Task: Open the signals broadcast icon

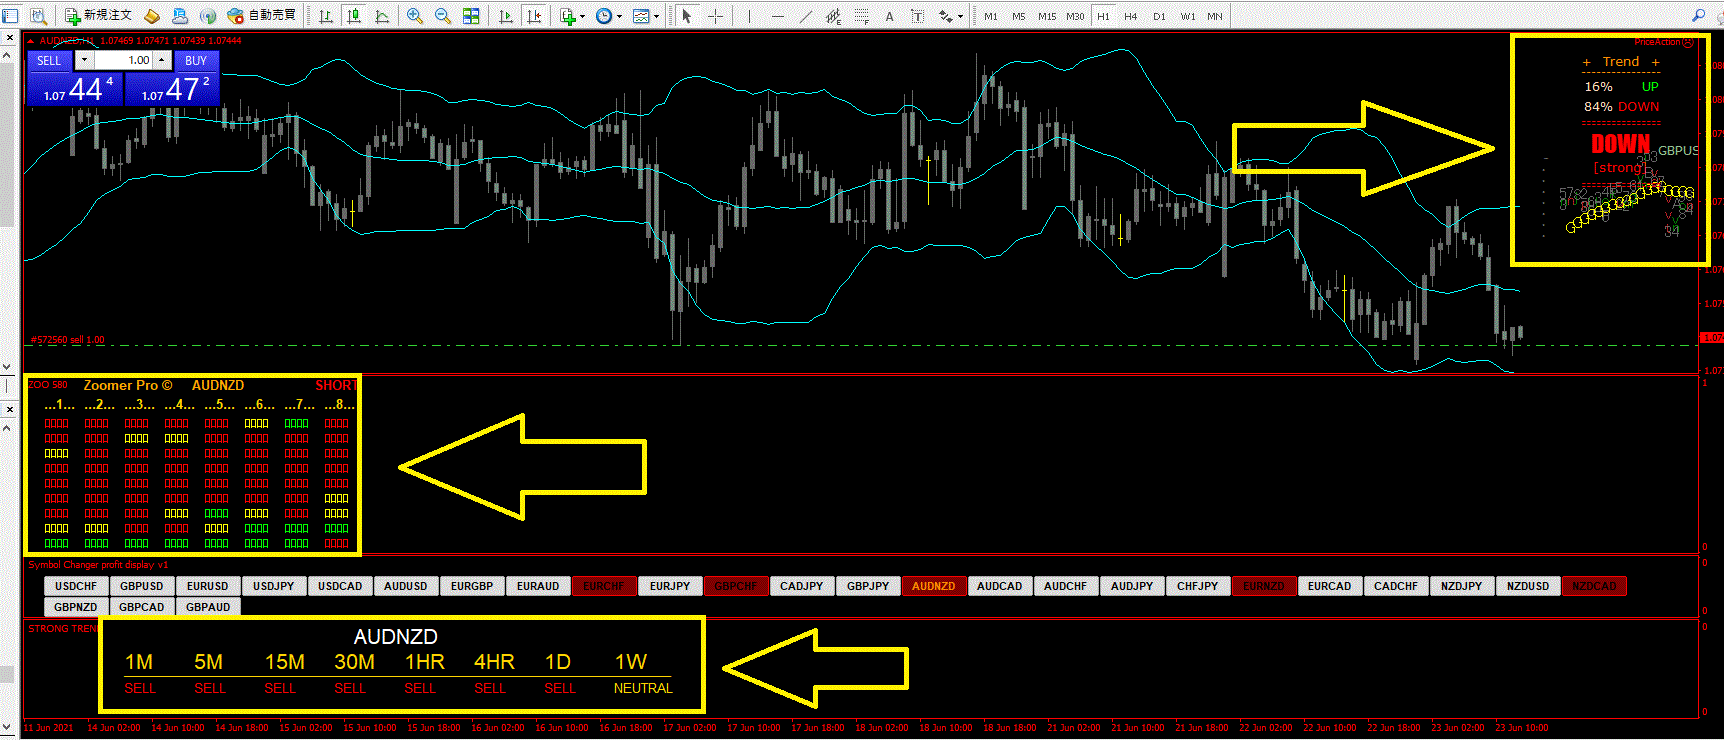Action: [208, 16]
